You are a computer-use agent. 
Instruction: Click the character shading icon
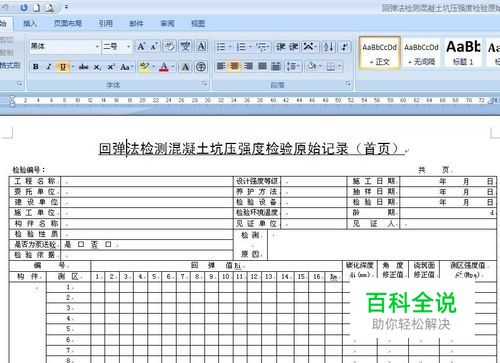(185, 67)
